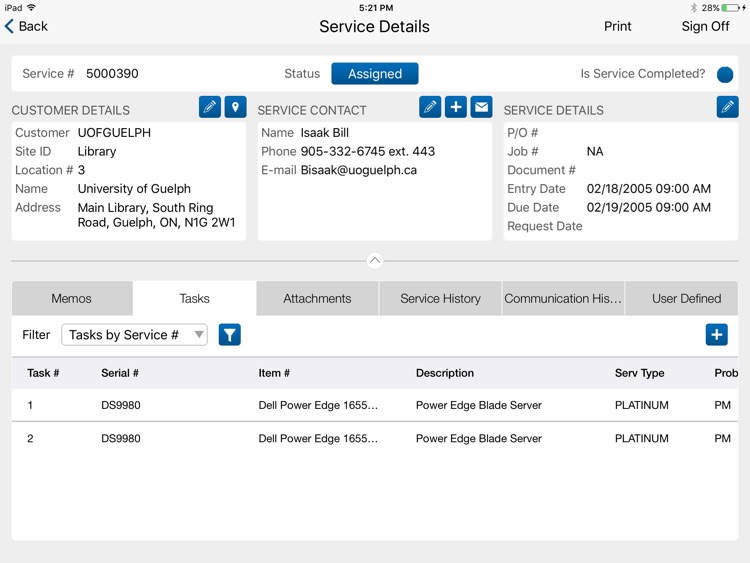Viewport: 750px width, 563px height.
Task: Sort by Serial # column header
Action: (120, 373)
